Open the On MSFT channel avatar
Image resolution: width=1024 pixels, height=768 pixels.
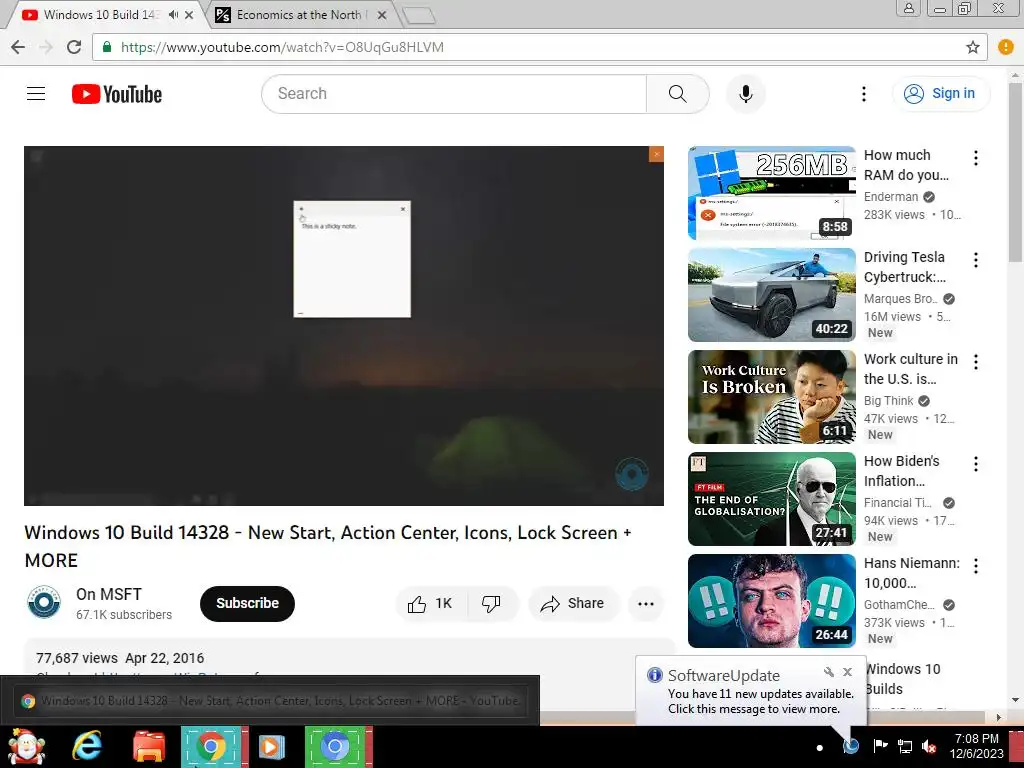pos(44,602)
